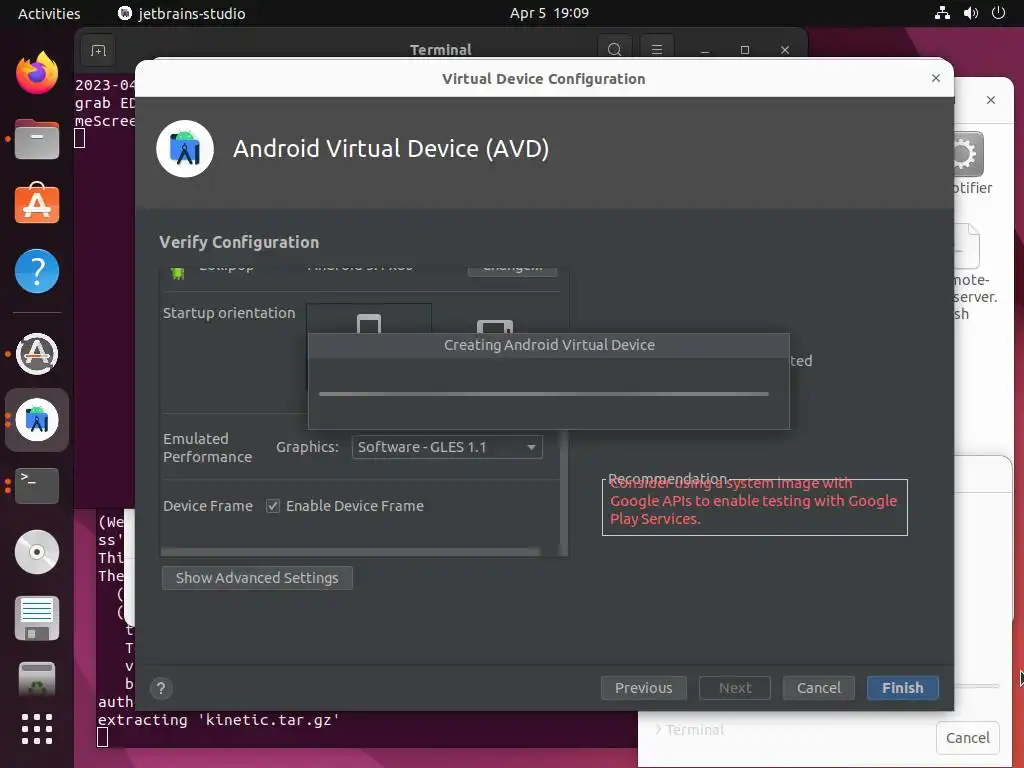Screen dimensions: 1024x768
Task: Open the trash dock icon
Action: [37, 679]
